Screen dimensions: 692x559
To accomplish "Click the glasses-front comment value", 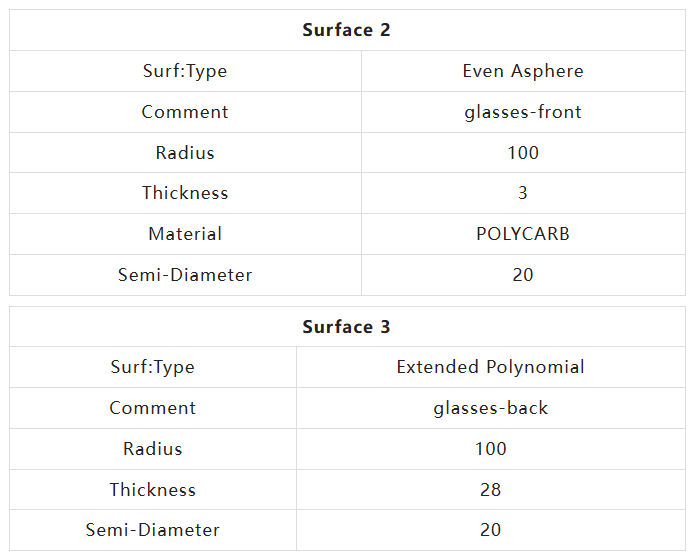I will [523, 112].
